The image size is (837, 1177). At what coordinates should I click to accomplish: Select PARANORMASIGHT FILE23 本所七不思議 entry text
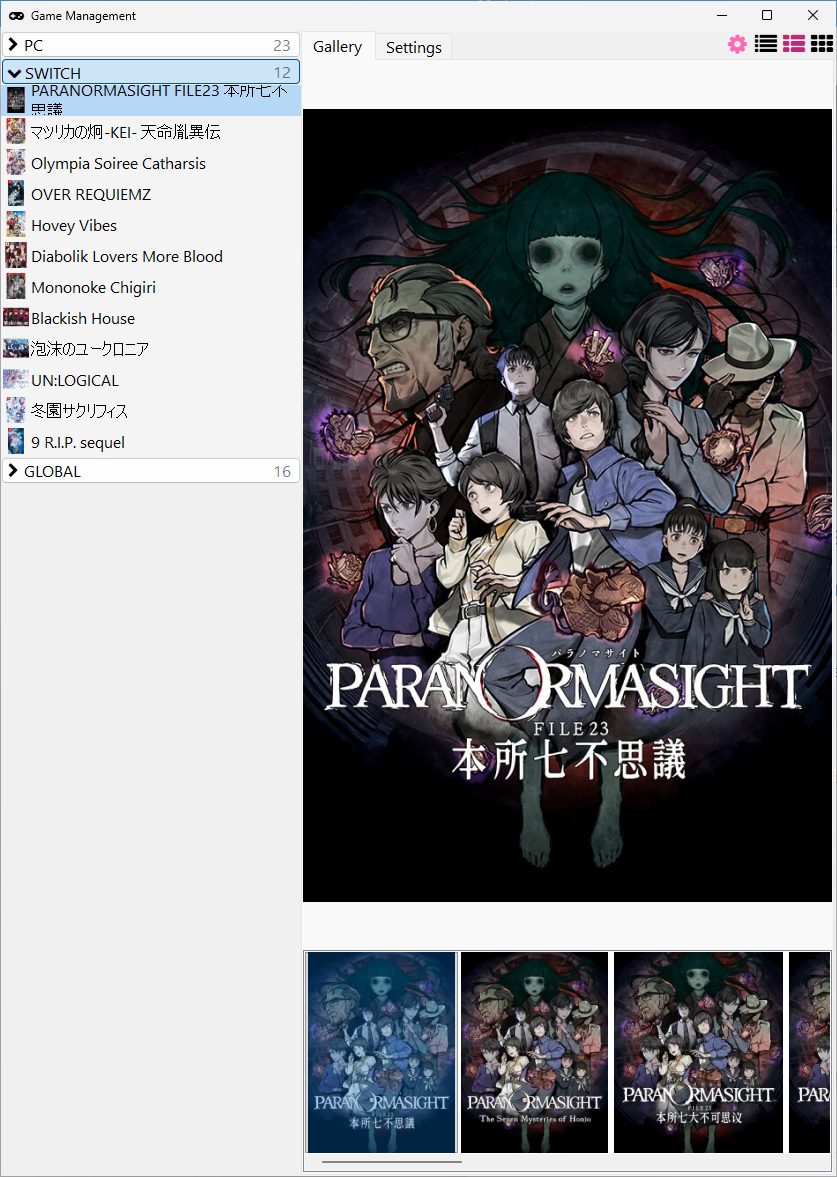coord(159,101)
